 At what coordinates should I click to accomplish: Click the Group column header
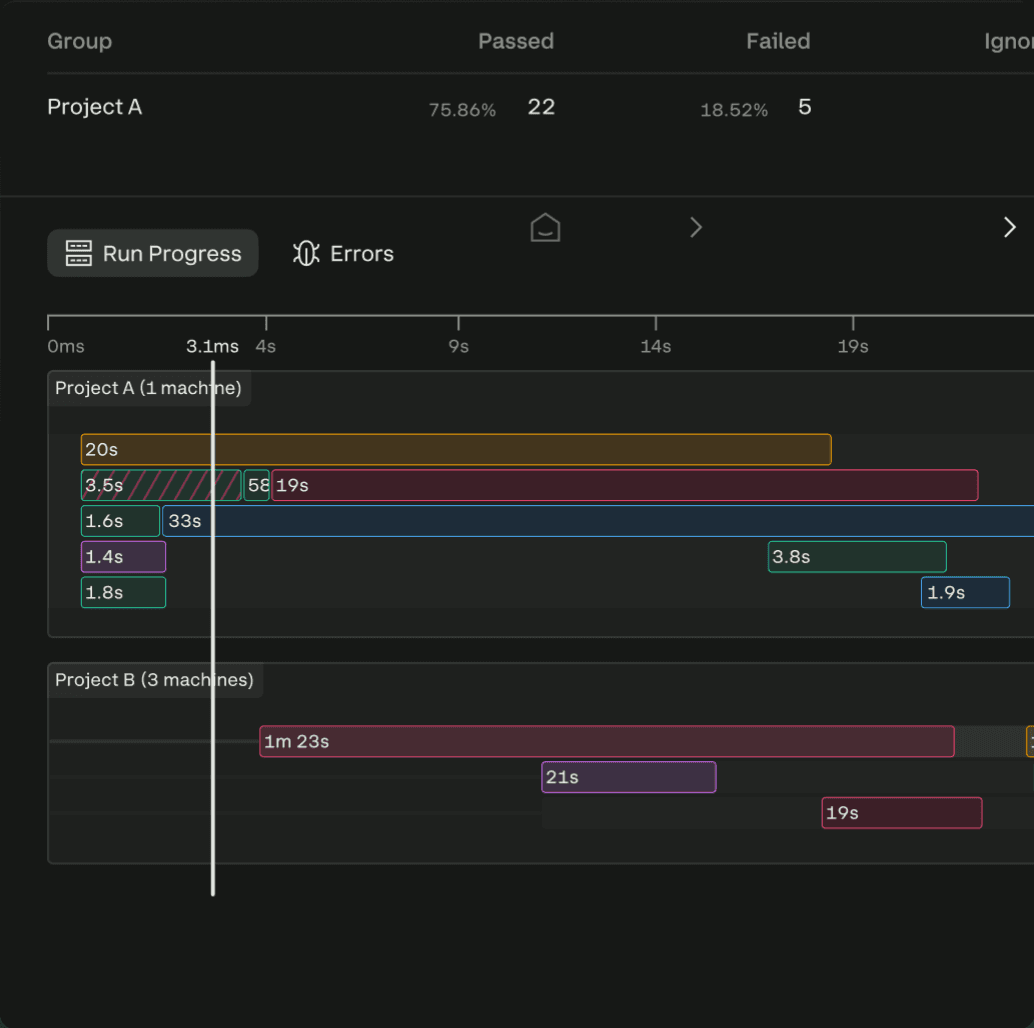click(80, 41)
